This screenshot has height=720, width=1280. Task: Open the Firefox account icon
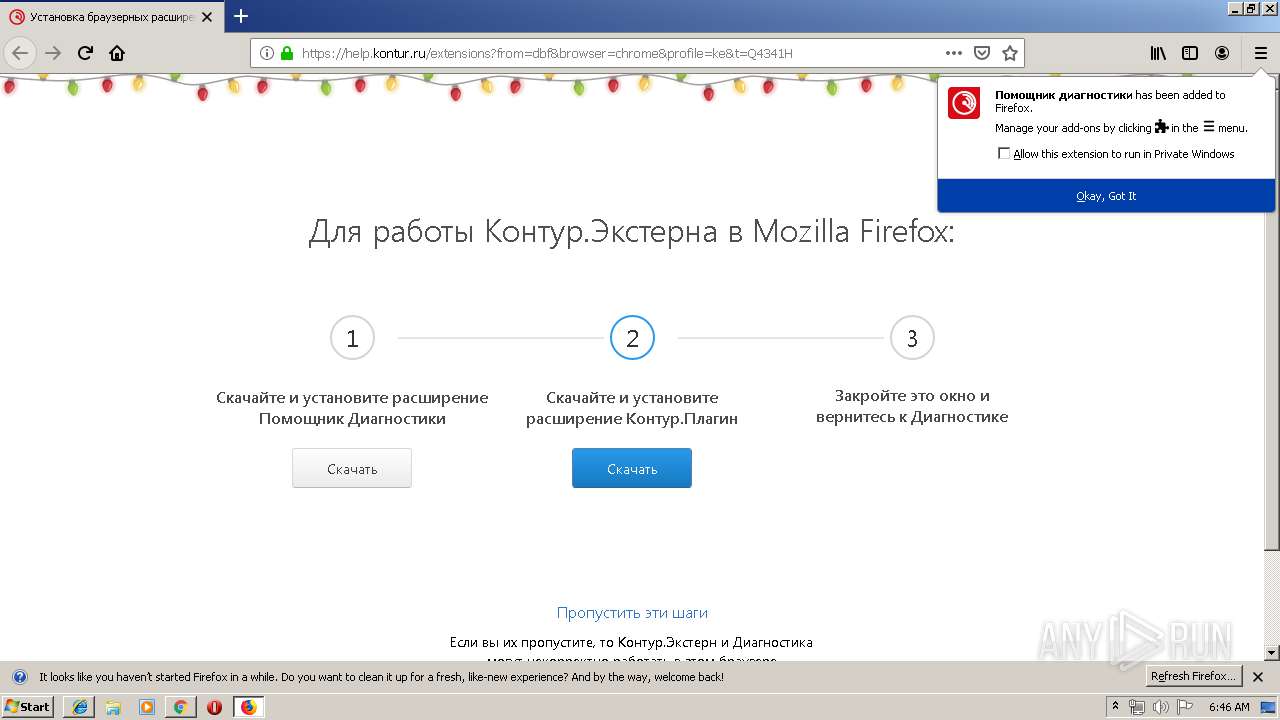(1222, 53)
